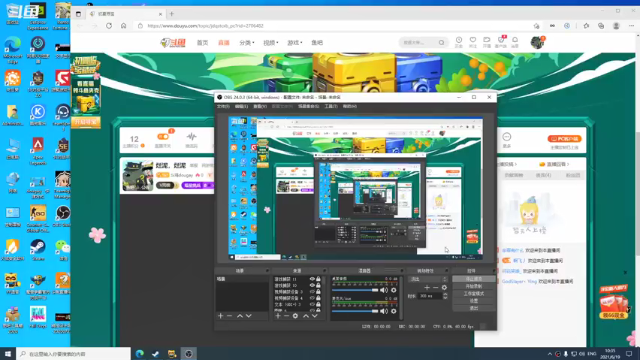Open the Windows Start menu
The height and width of the screenshot is (360, 640).
8,353
